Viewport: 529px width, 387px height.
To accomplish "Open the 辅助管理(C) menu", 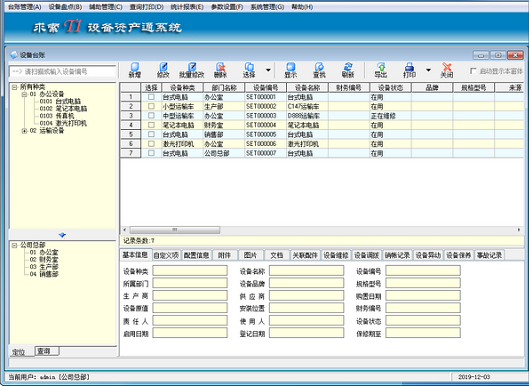I will (x=106, y=7).
